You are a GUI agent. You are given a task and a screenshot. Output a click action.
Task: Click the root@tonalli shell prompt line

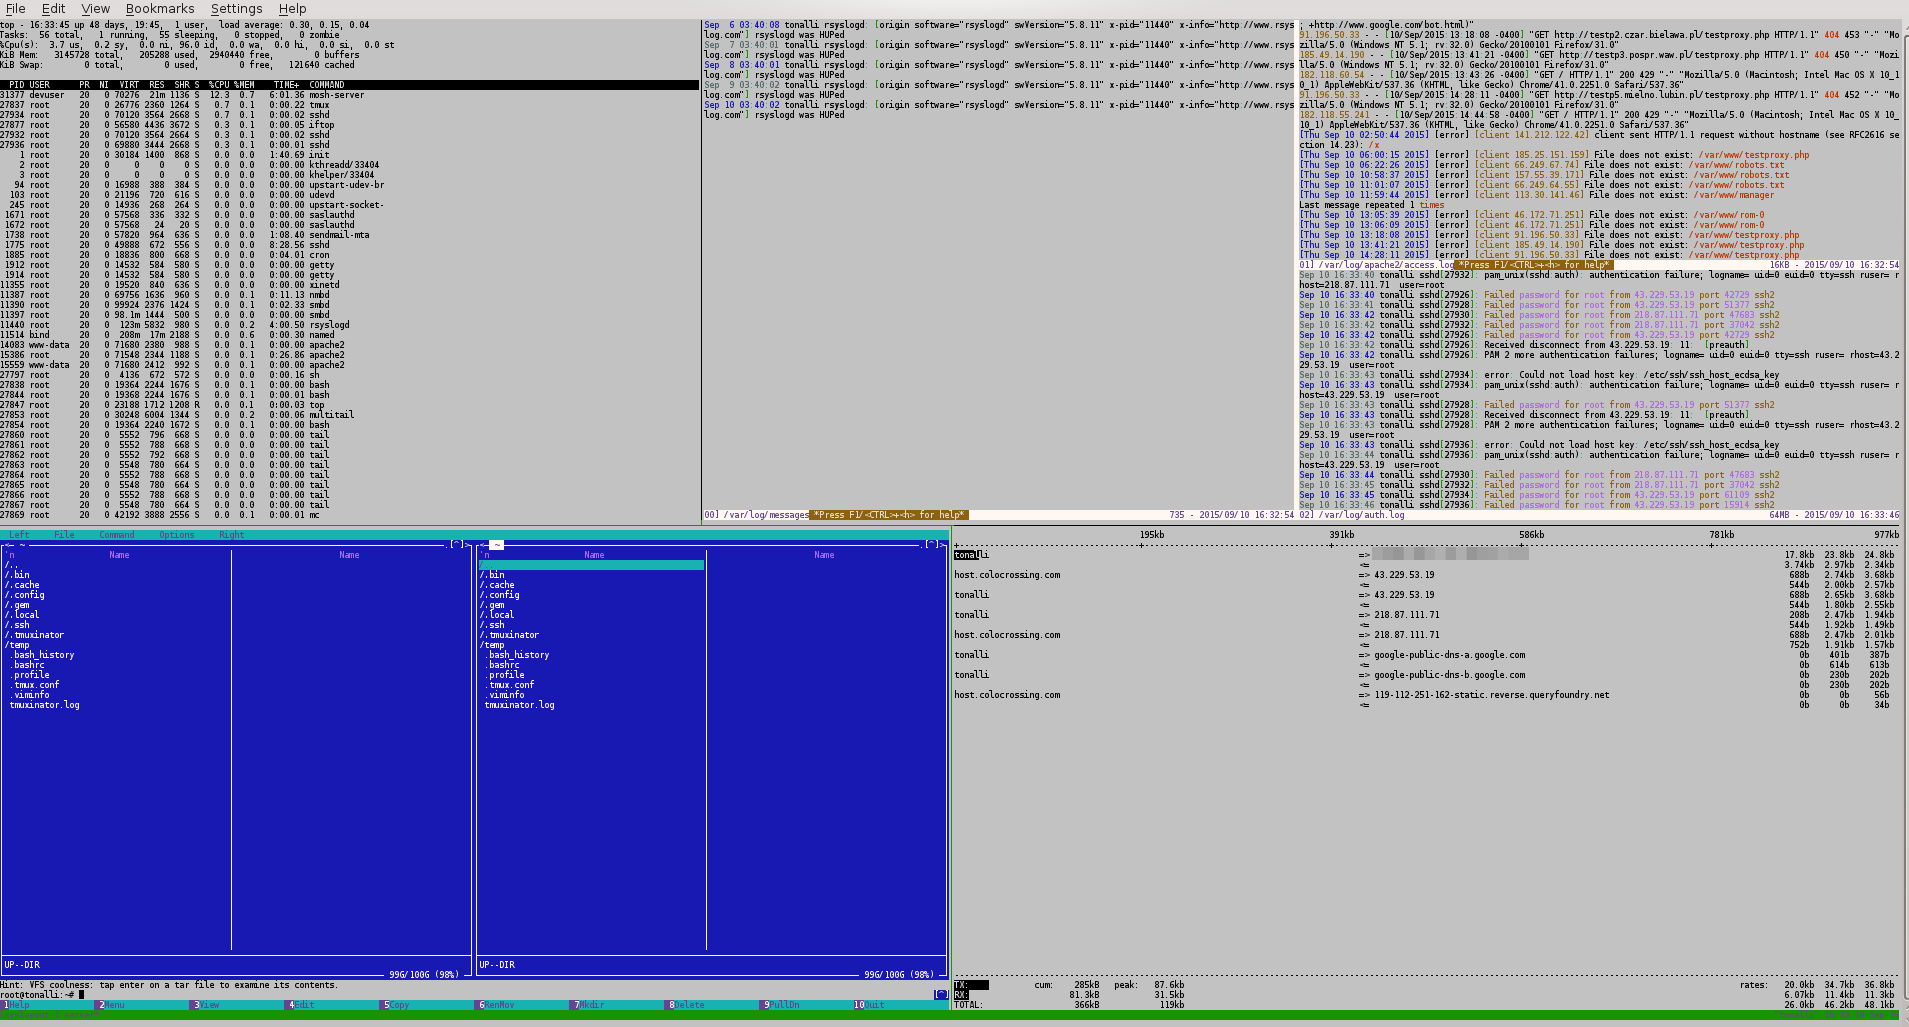(42, 995)
